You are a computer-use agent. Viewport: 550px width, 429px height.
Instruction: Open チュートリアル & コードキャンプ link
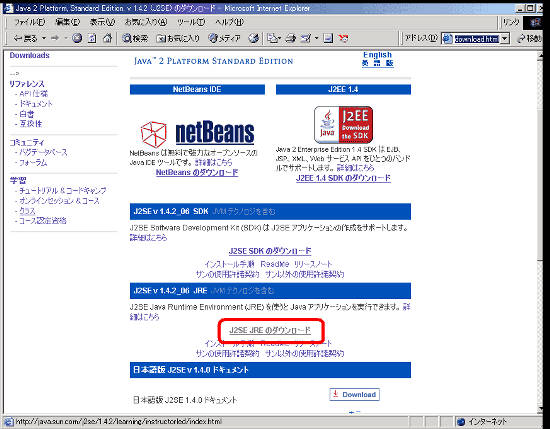coord(62,190)
